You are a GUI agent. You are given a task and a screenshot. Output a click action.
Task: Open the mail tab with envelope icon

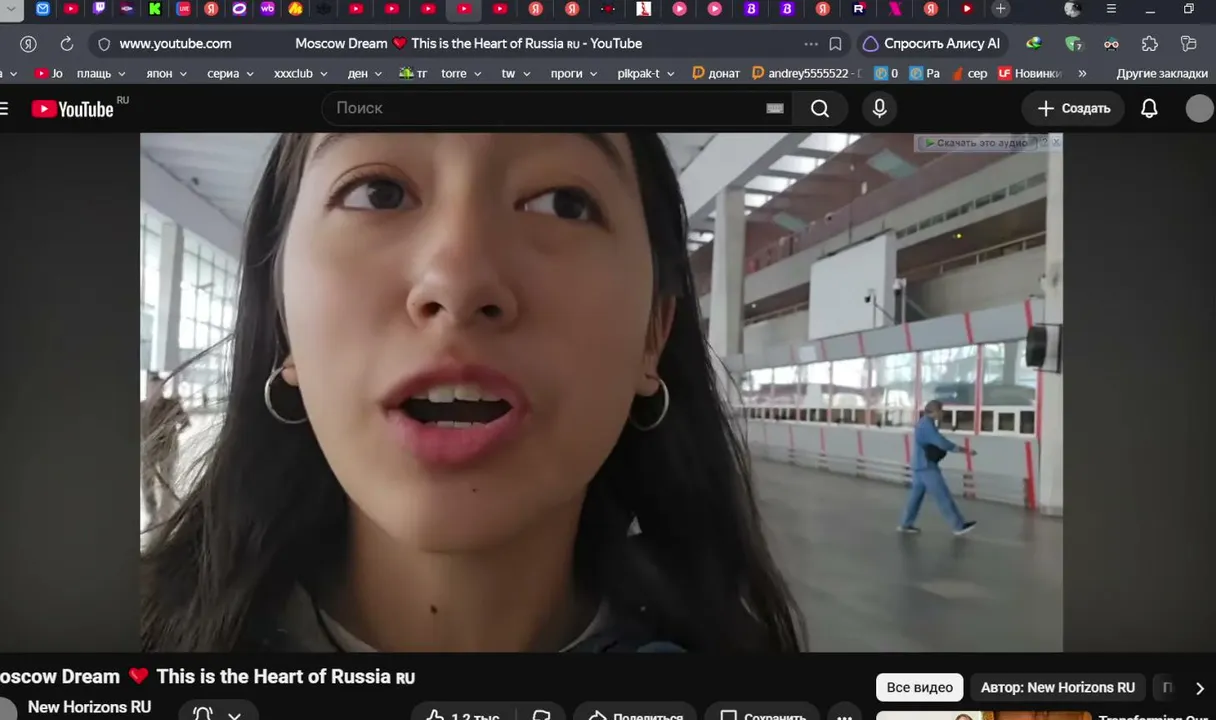[x=42, y=9]
